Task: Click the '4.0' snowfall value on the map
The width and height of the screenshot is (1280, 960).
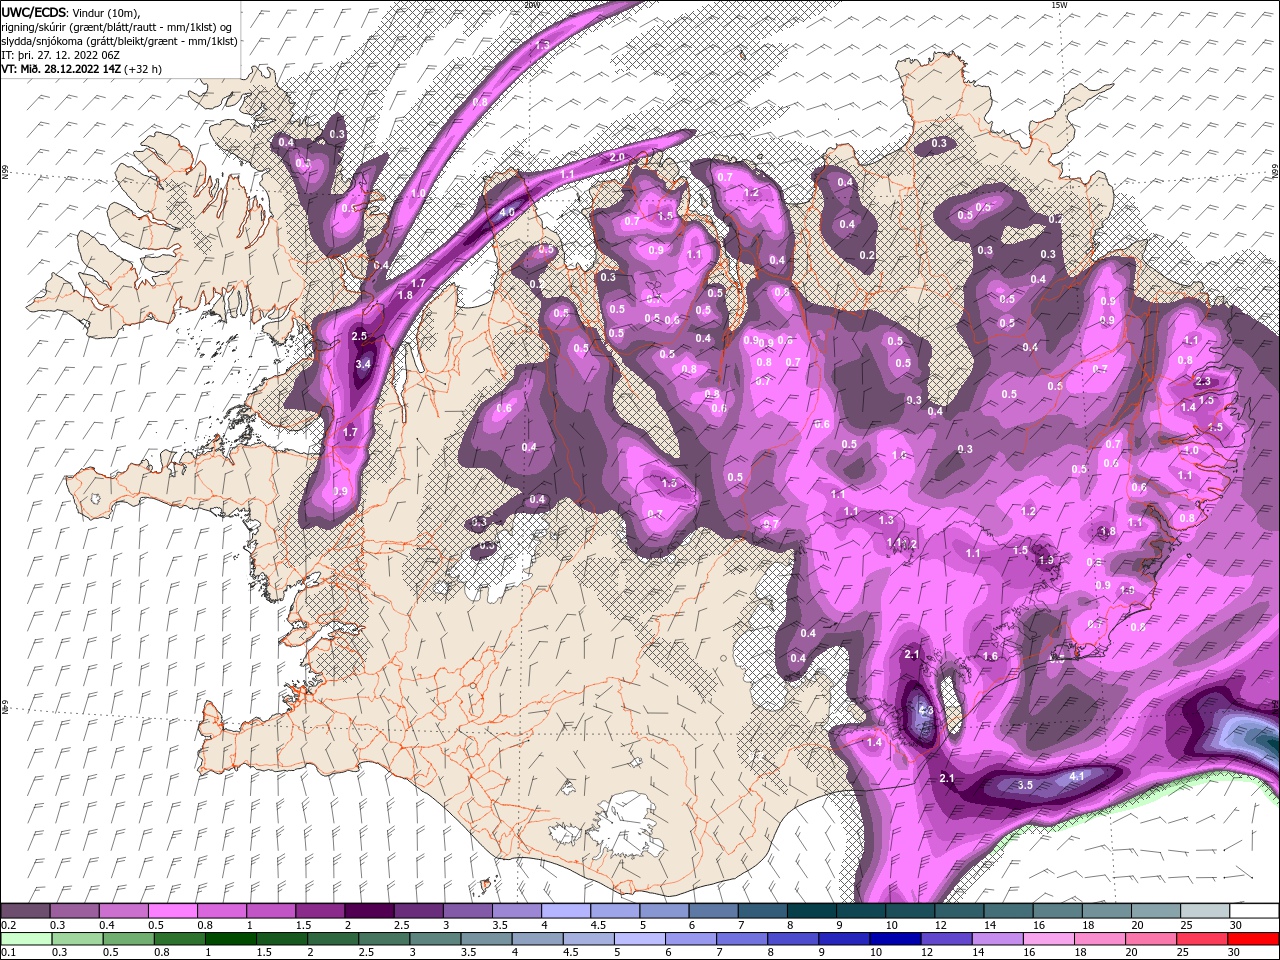Action: point(506,212)
